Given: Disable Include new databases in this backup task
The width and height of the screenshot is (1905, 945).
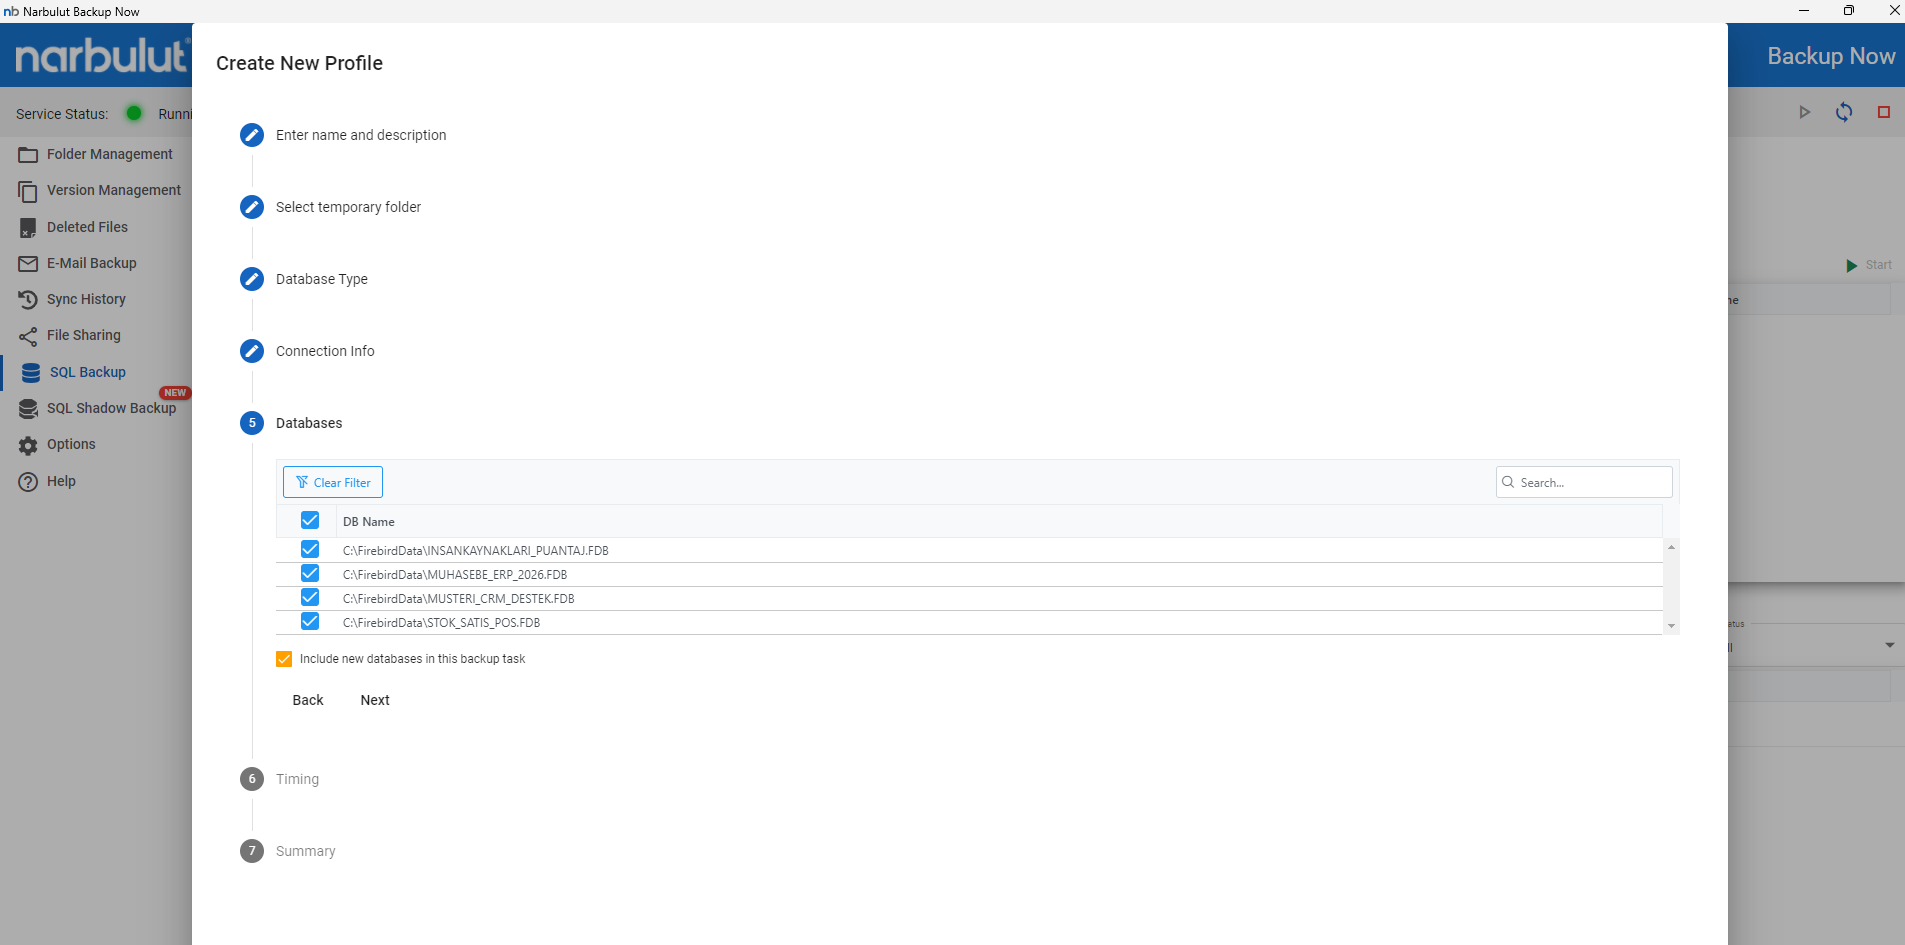Looking at the screenshot, I should pyautogui.click(x=284, y=659).
